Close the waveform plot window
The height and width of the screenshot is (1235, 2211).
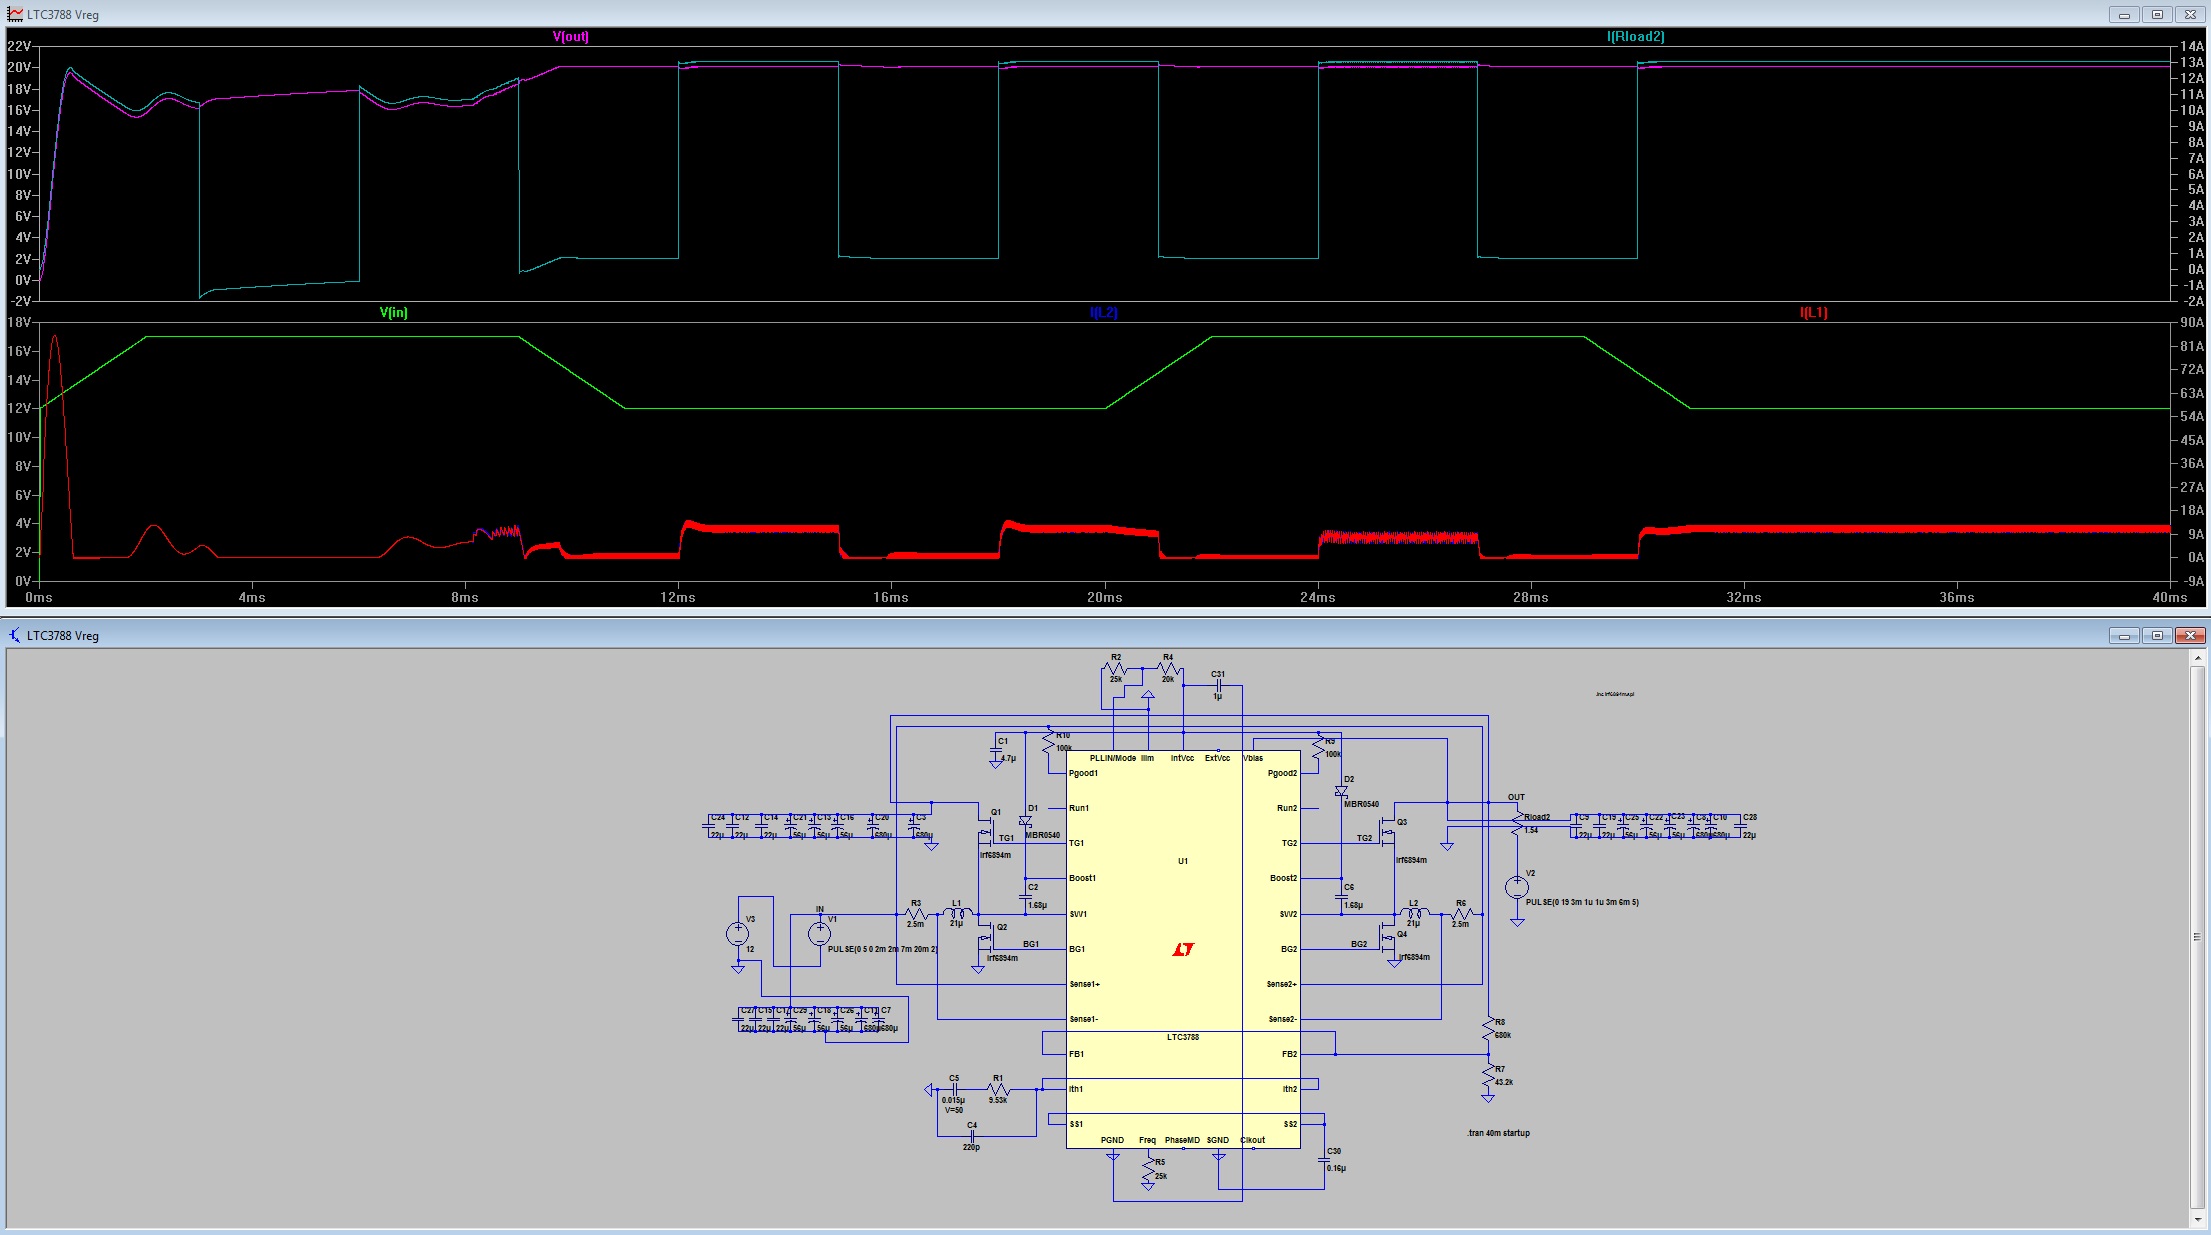click(2190, 14)
